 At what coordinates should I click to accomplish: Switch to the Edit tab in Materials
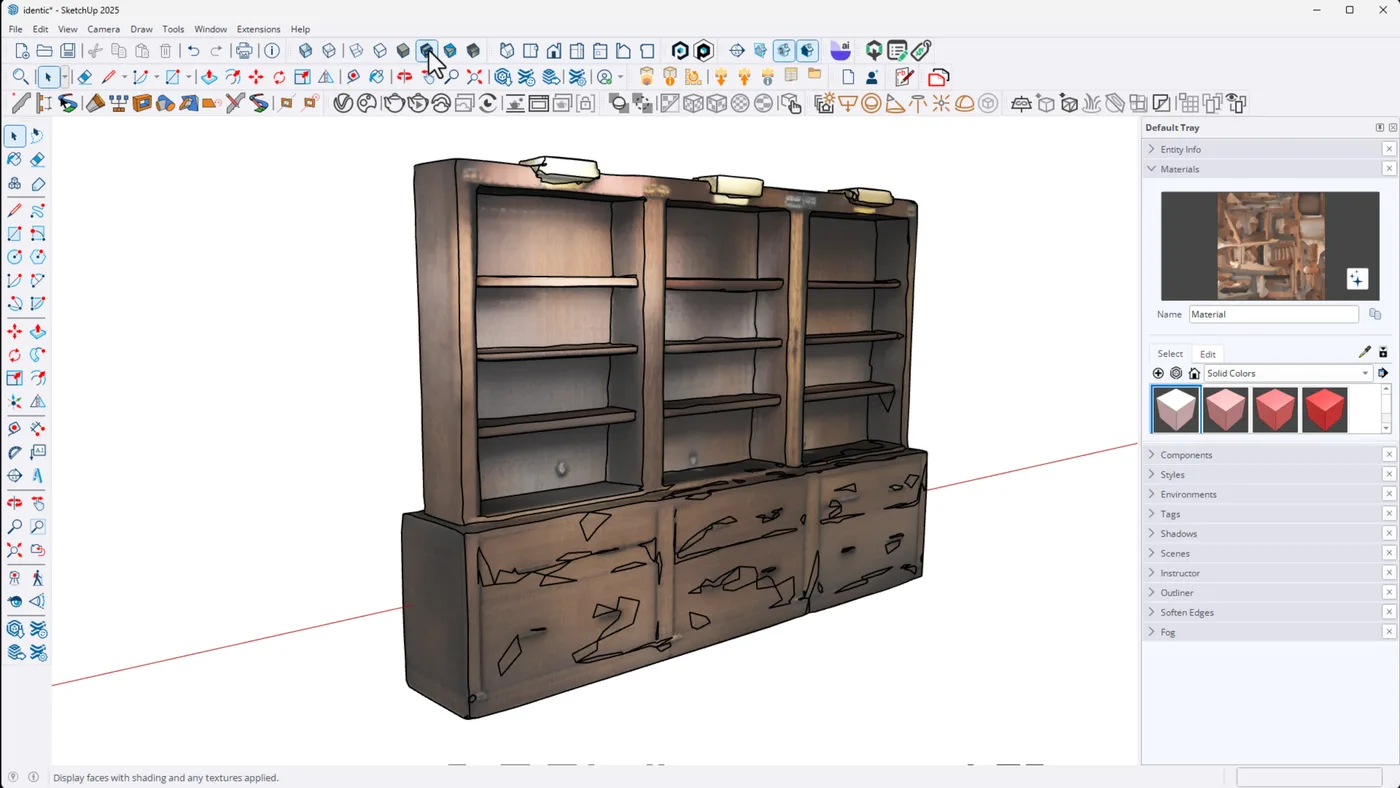pos(1208,354)
